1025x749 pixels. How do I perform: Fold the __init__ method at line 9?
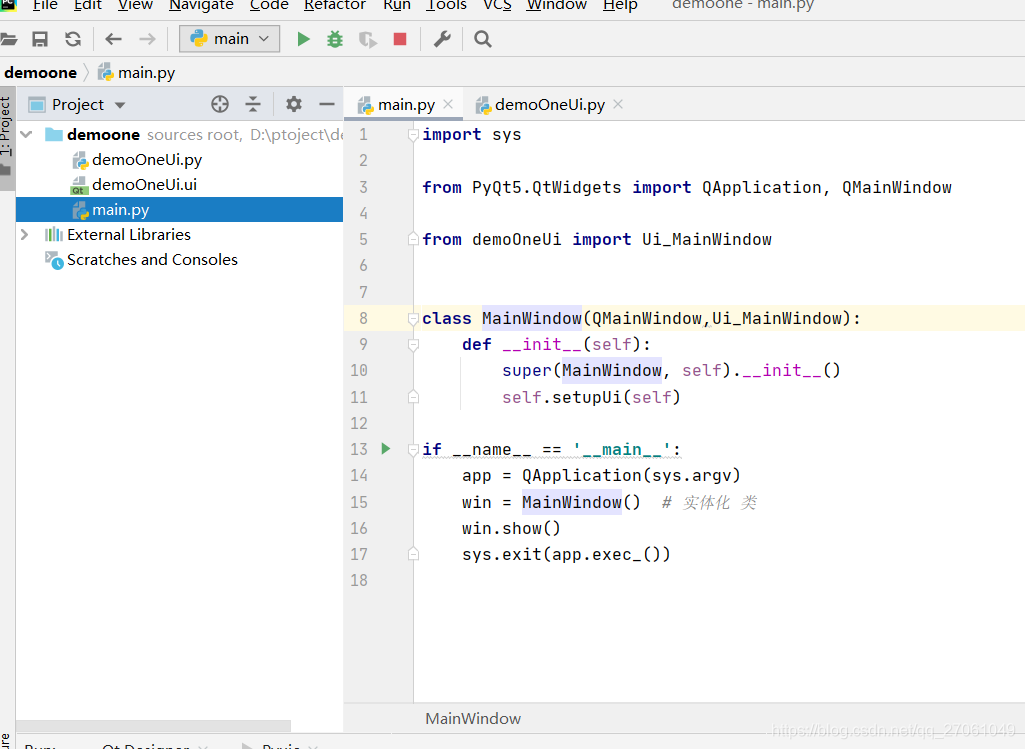click(413, 344)
